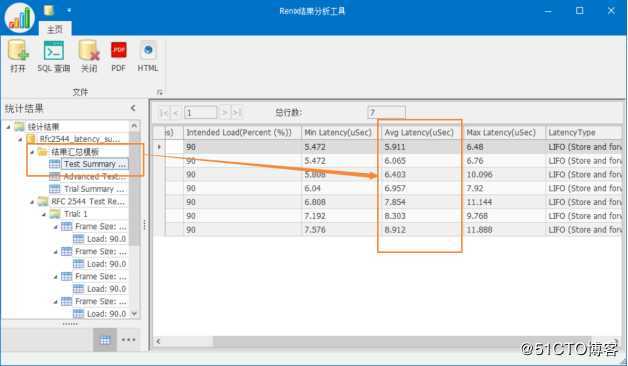Collapse the second Frame Size node
The image size is (628, 366).
56,252
